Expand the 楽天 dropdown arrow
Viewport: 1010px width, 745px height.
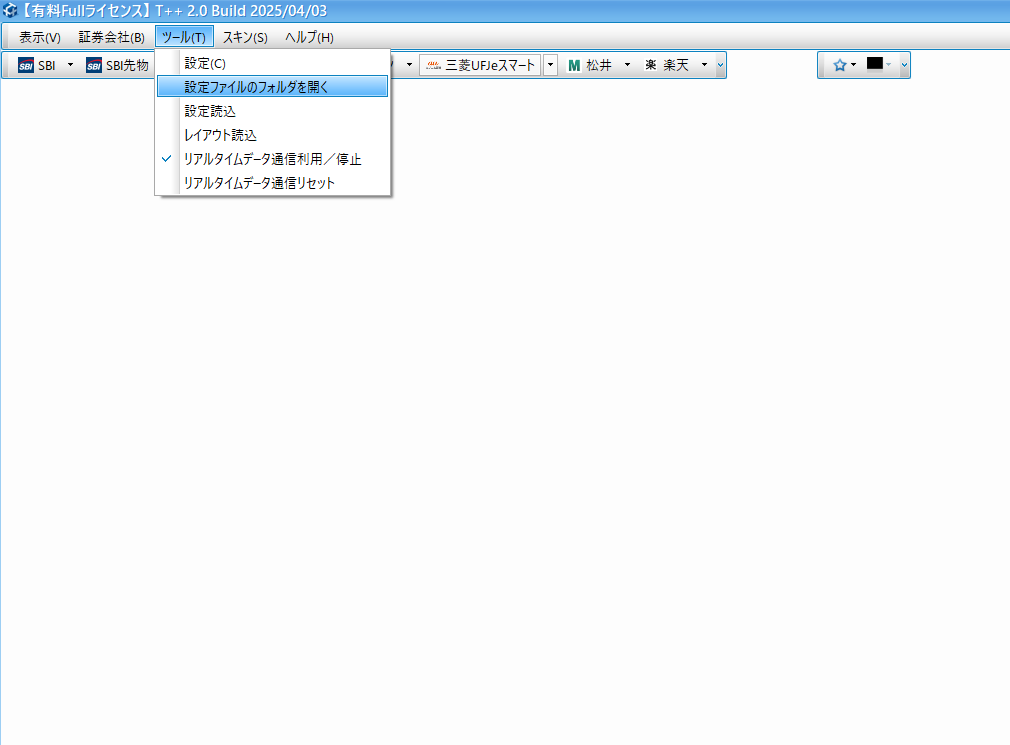704,66
